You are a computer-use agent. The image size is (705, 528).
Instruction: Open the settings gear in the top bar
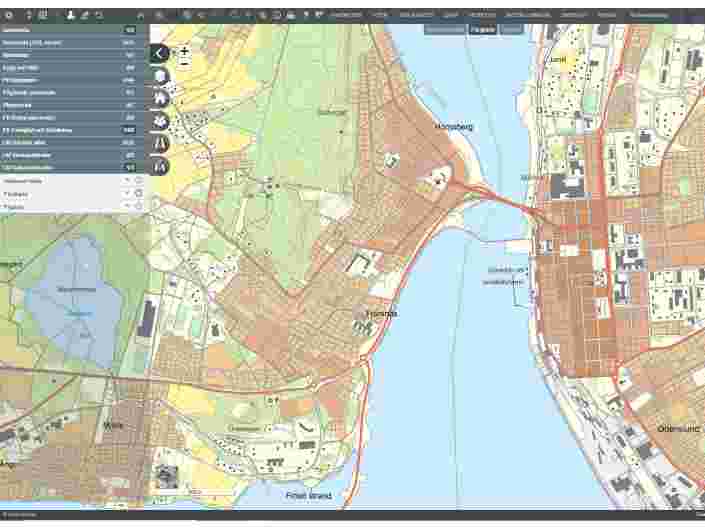[x=9, y=16]
